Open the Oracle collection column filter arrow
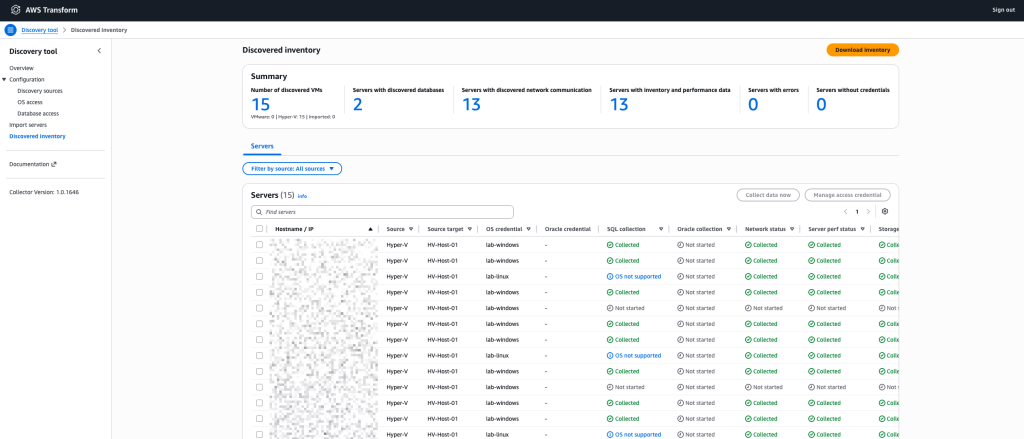 pos(729,229)
